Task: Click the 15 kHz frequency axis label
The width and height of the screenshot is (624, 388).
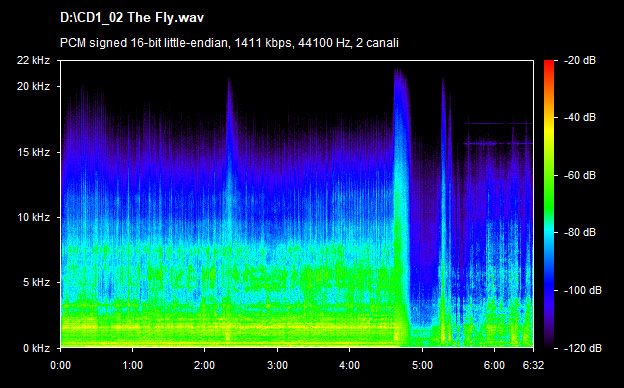Action: [x=33, y=152]
